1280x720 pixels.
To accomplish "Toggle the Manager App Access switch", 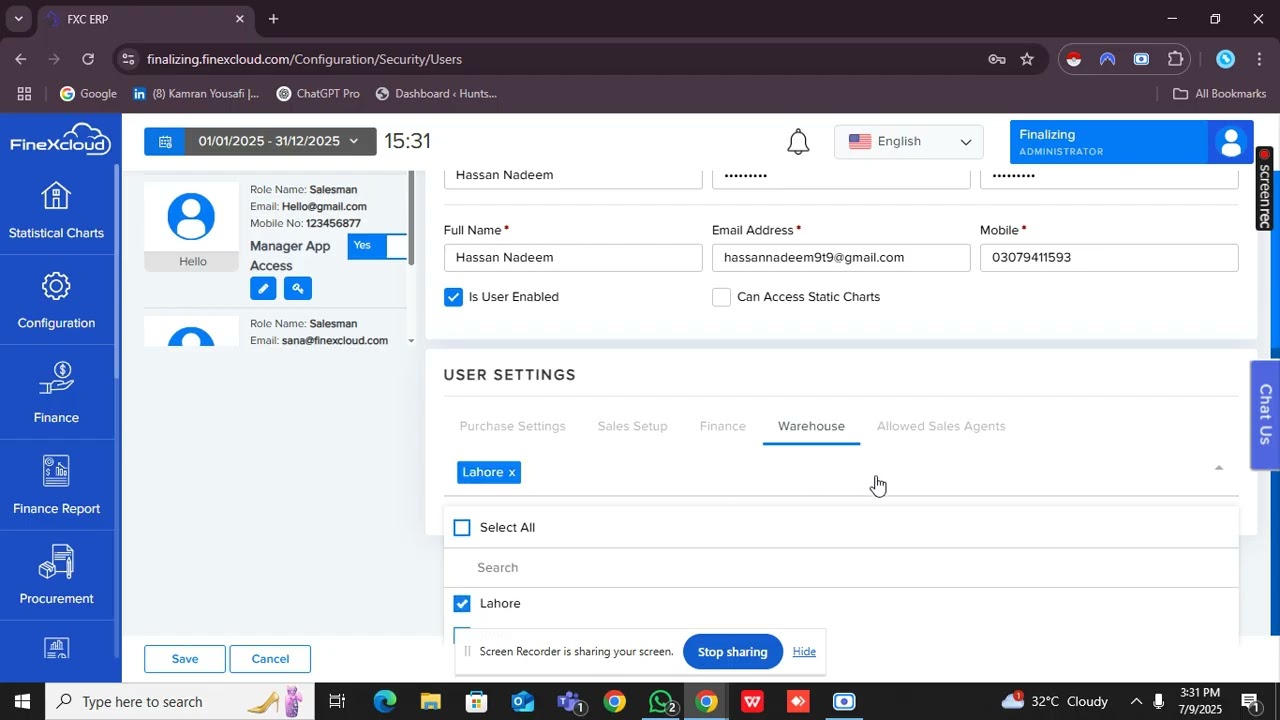I will 377,246.
